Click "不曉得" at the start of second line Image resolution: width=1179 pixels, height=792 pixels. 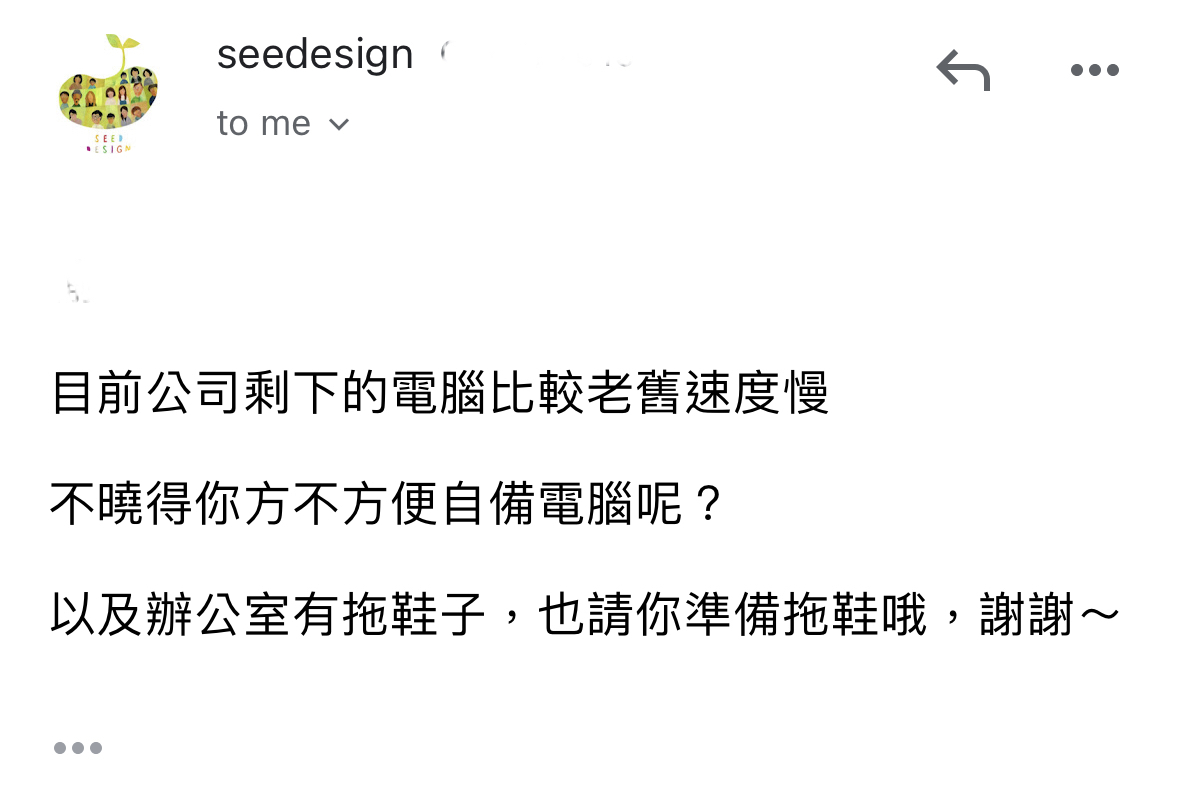click(x=121, y=506)
